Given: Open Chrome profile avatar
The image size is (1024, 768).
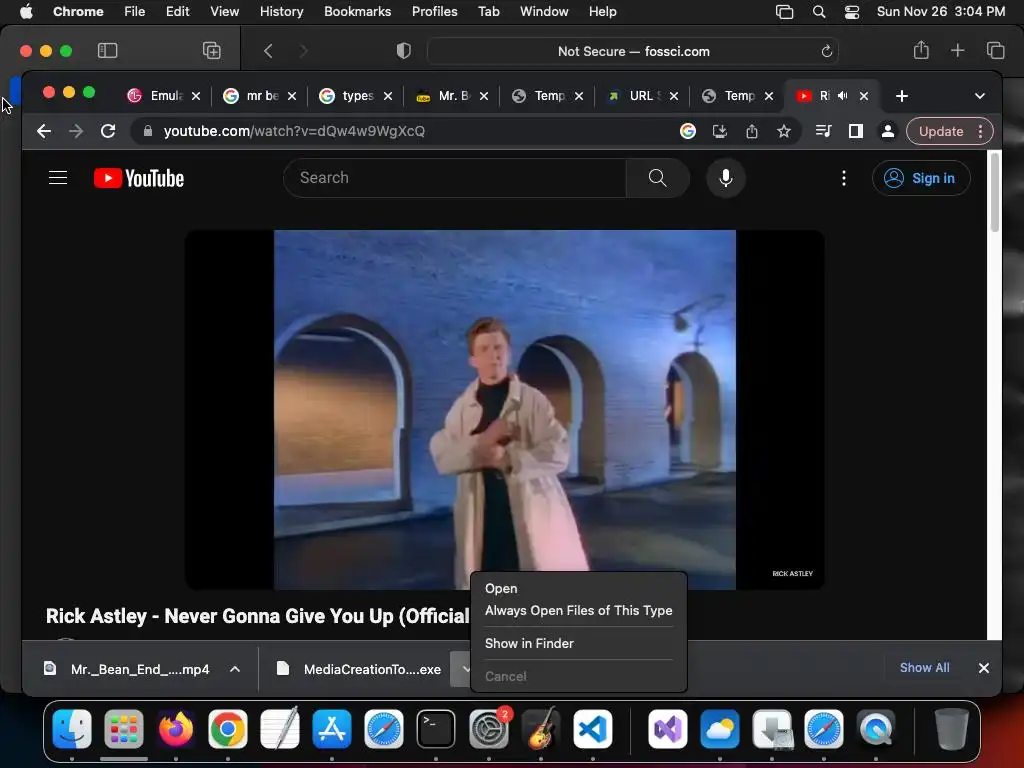Looking at the screenshot, I should pos(888,131).
